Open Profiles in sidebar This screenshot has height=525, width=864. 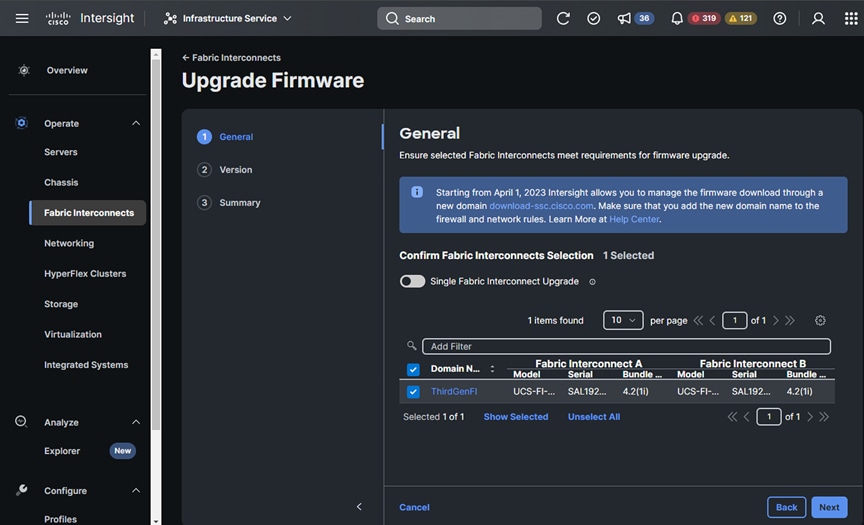point(60,519)
